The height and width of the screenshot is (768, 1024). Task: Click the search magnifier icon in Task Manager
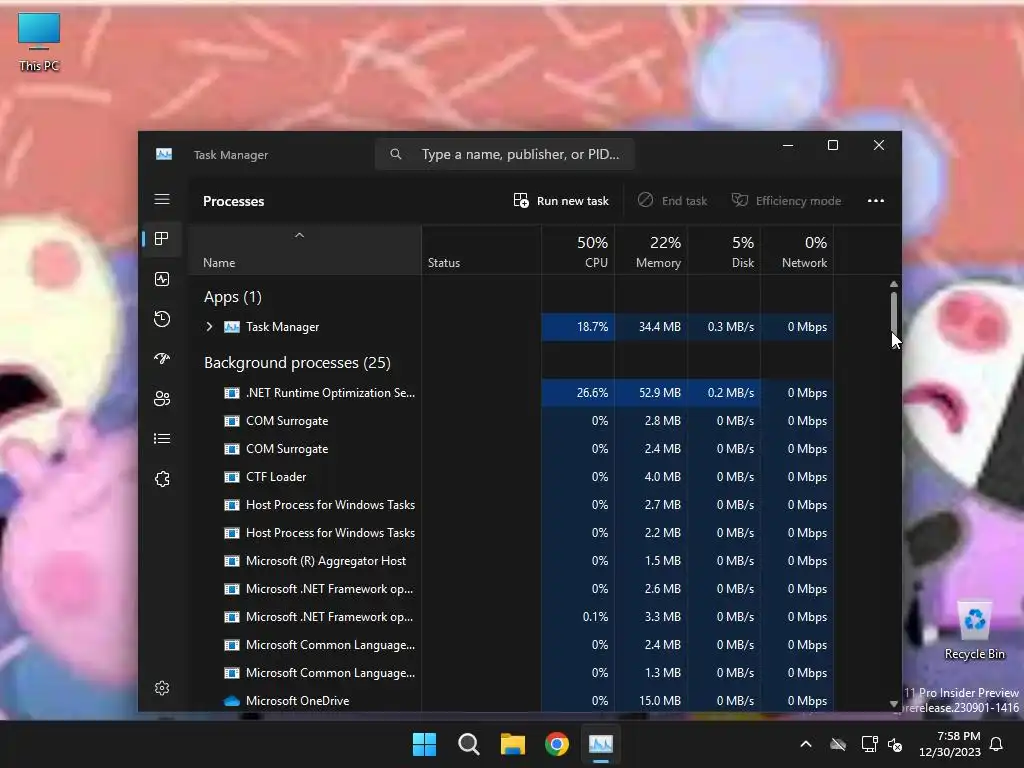pyautogui.click(x=396, y=154)
